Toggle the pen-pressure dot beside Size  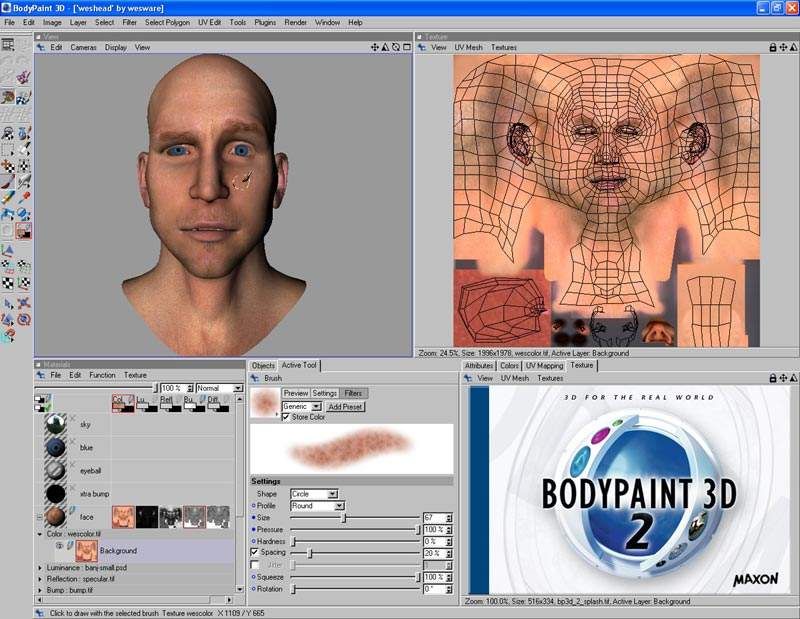(254, 517)
